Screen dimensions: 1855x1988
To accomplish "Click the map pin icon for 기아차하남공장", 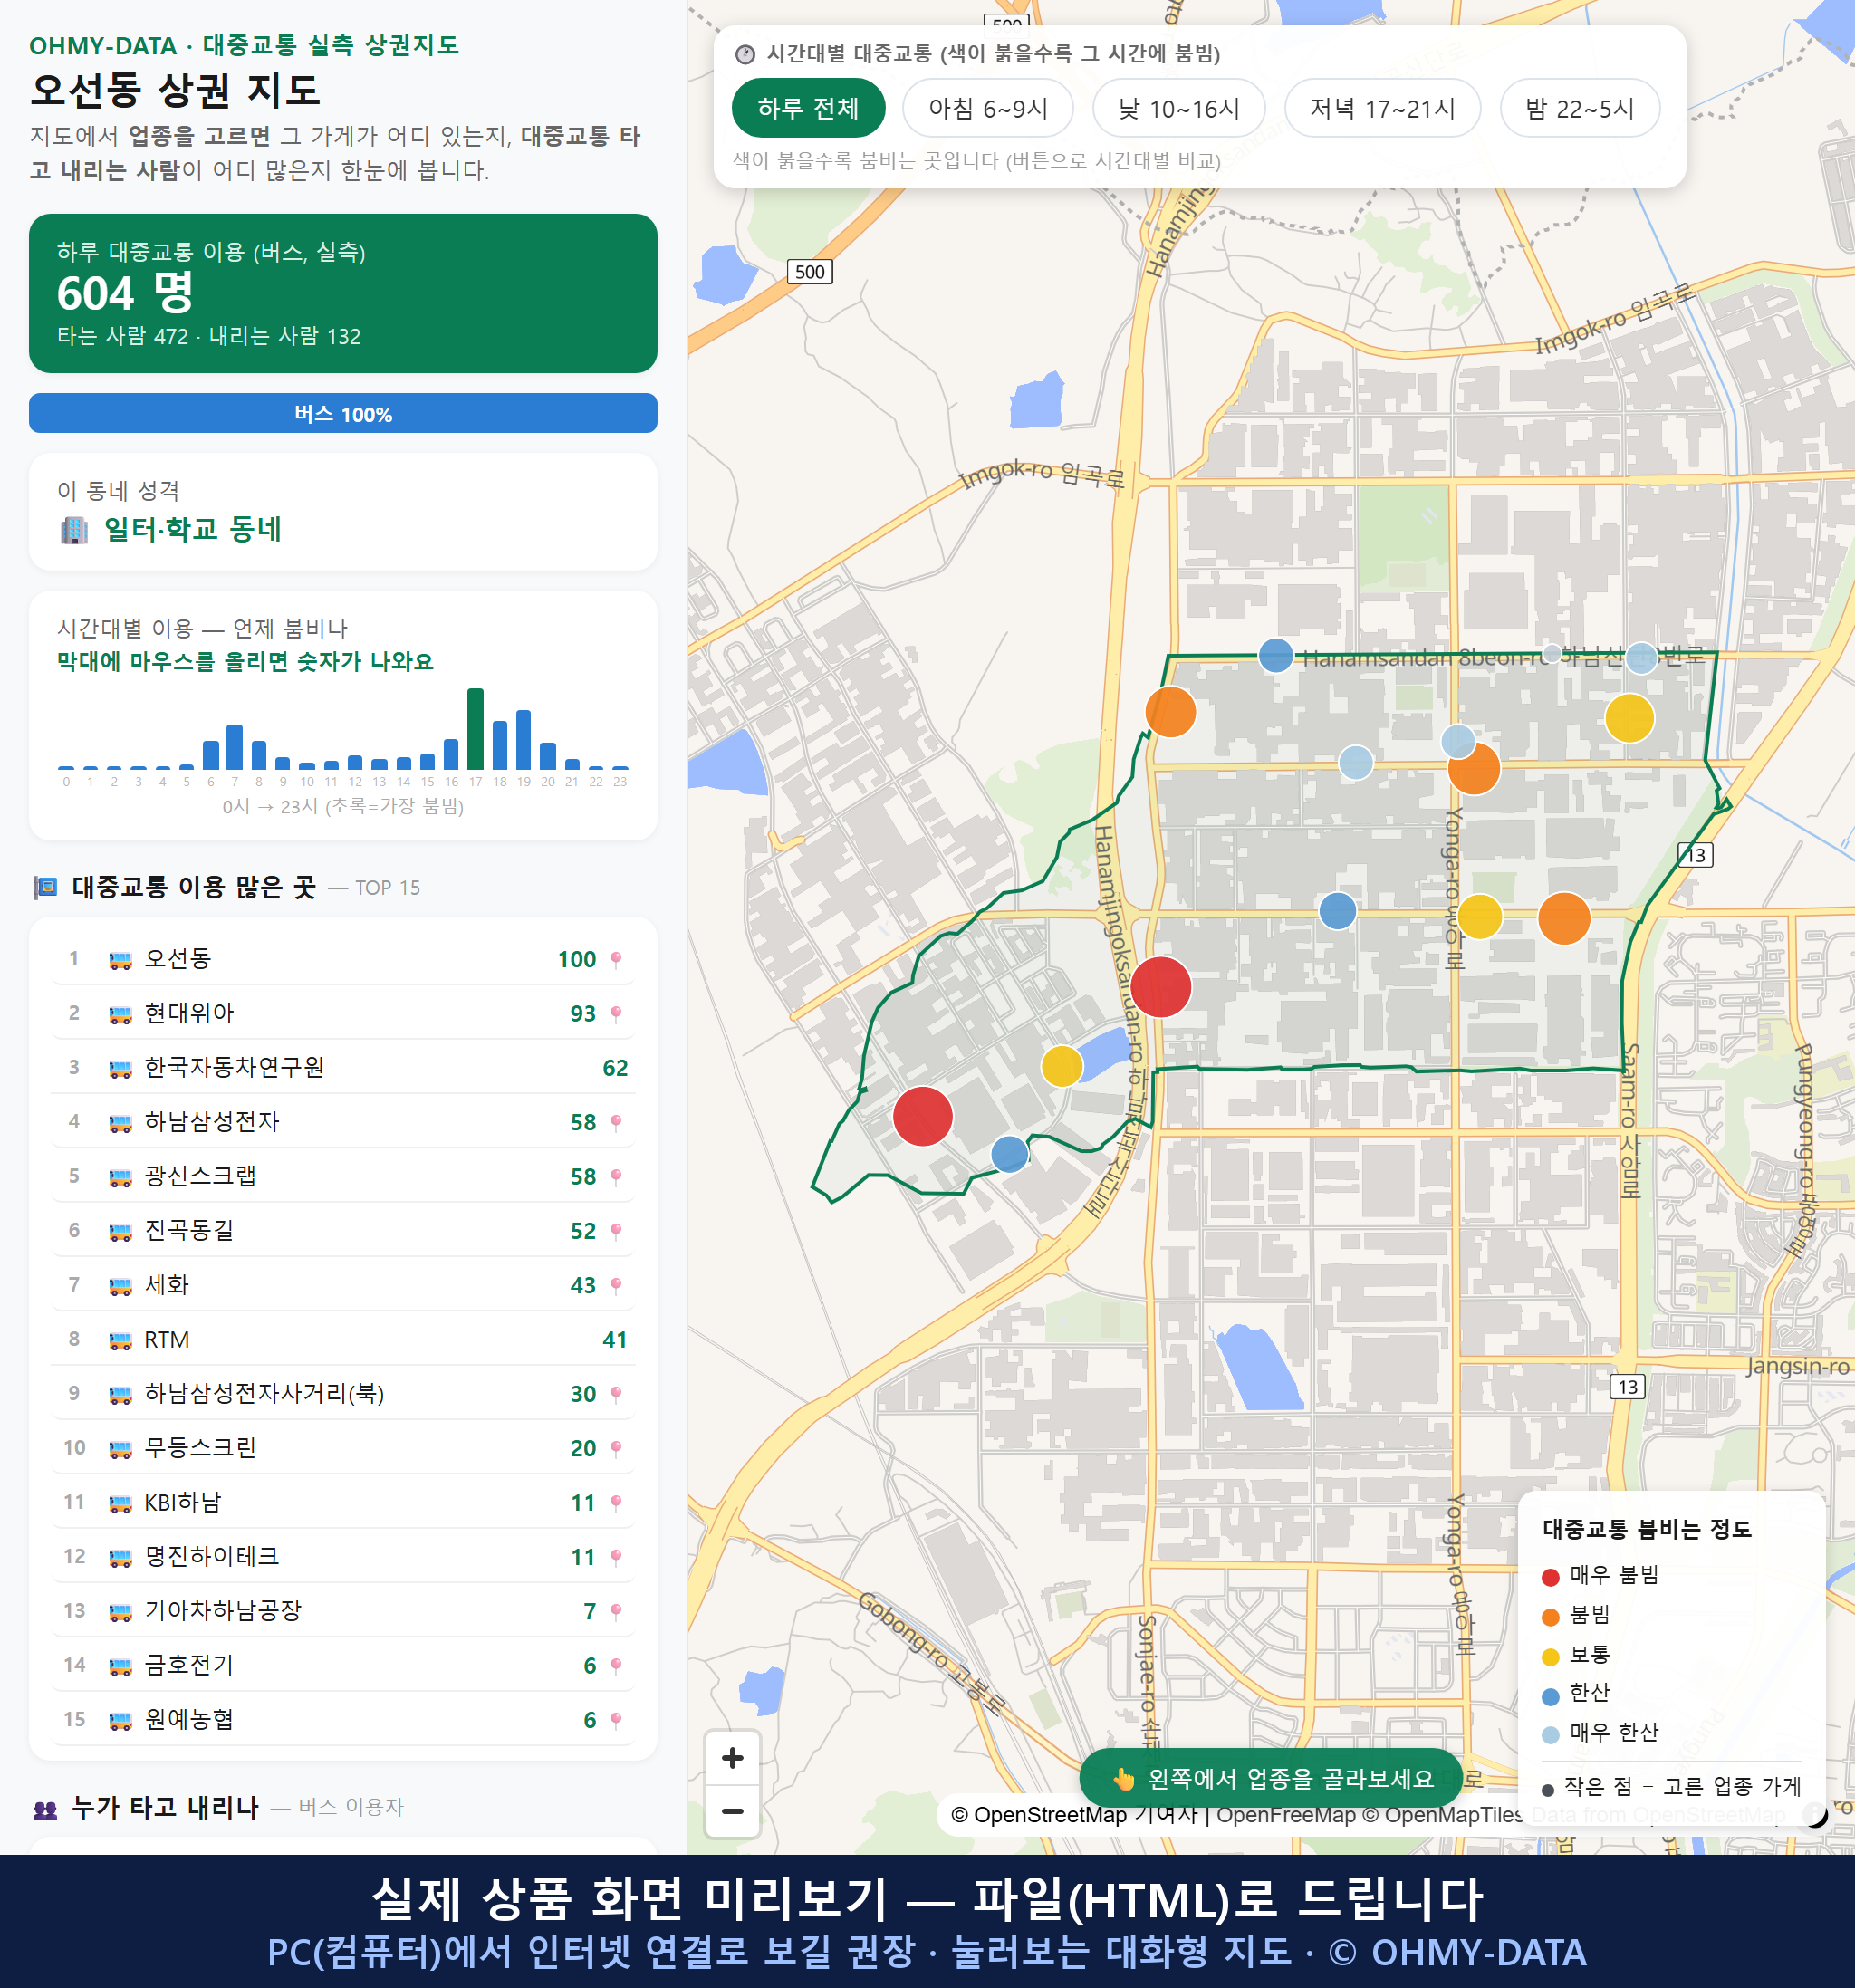I will pyautogui.click(x=616, y=1612).
